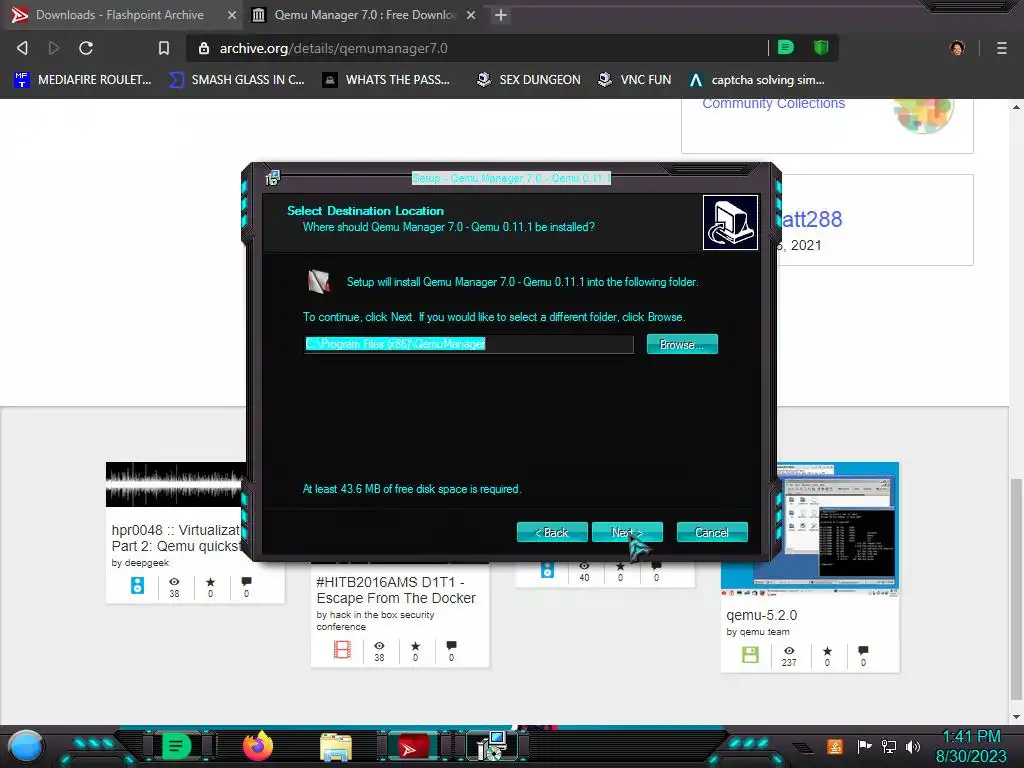View site padlock security info
Screen dimensions: 1024x768
tap(204, 48)
